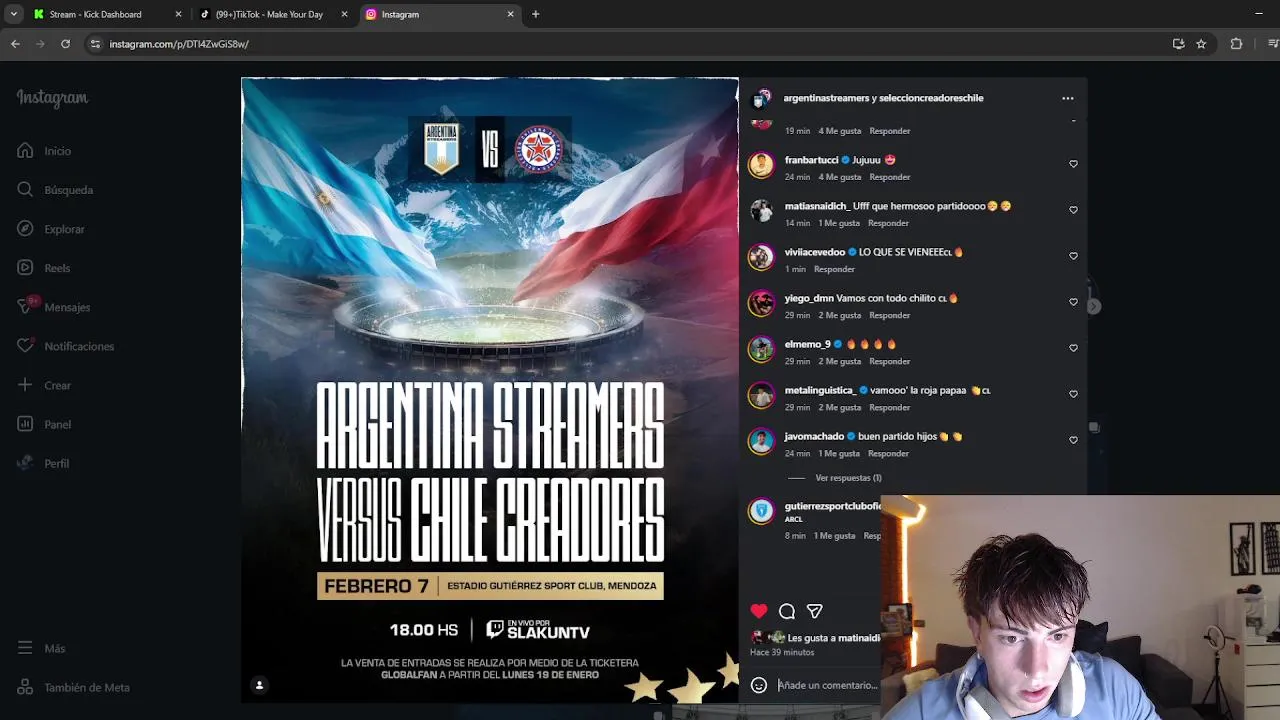Like javomachado comment
This screenshot has width=1280, height=720.
(1073, 440)
